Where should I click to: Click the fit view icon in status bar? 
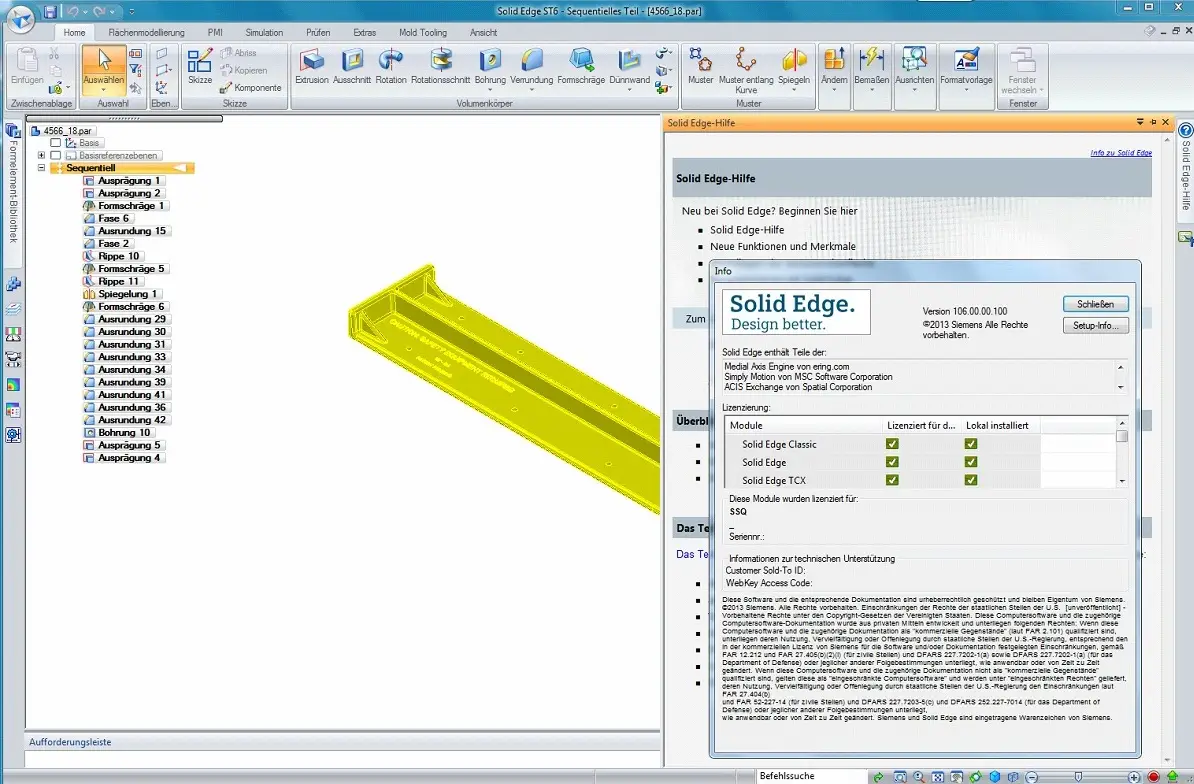coord(937,777)
